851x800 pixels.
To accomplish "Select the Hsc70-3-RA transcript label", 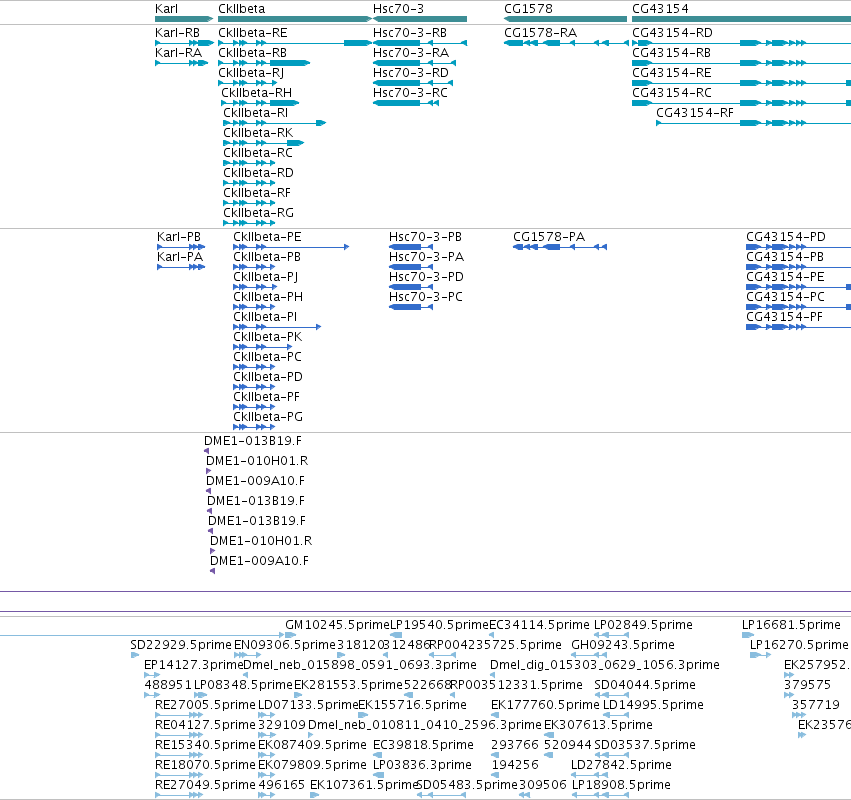I will click(x=411, y=53).
